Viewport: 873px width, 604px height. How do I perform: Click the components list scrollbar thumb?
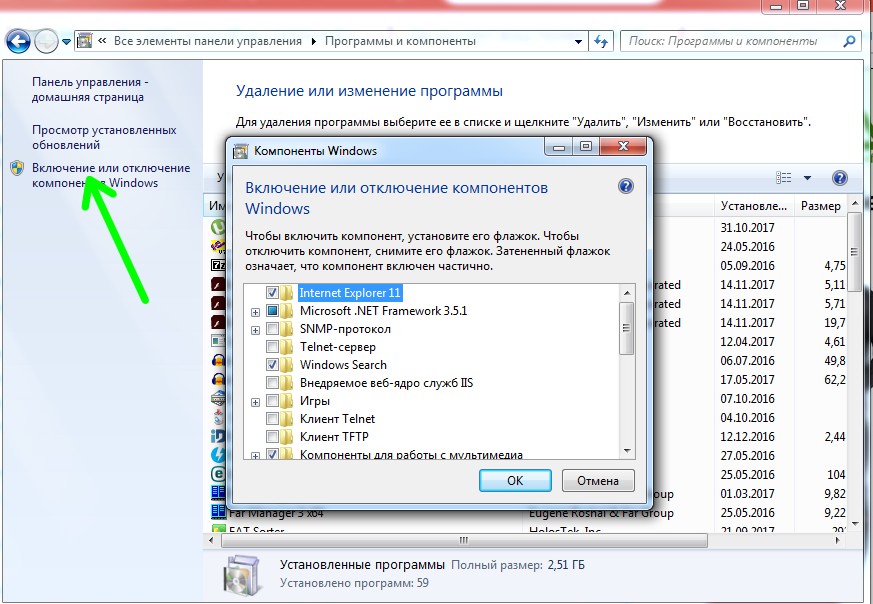click(626, 328)
